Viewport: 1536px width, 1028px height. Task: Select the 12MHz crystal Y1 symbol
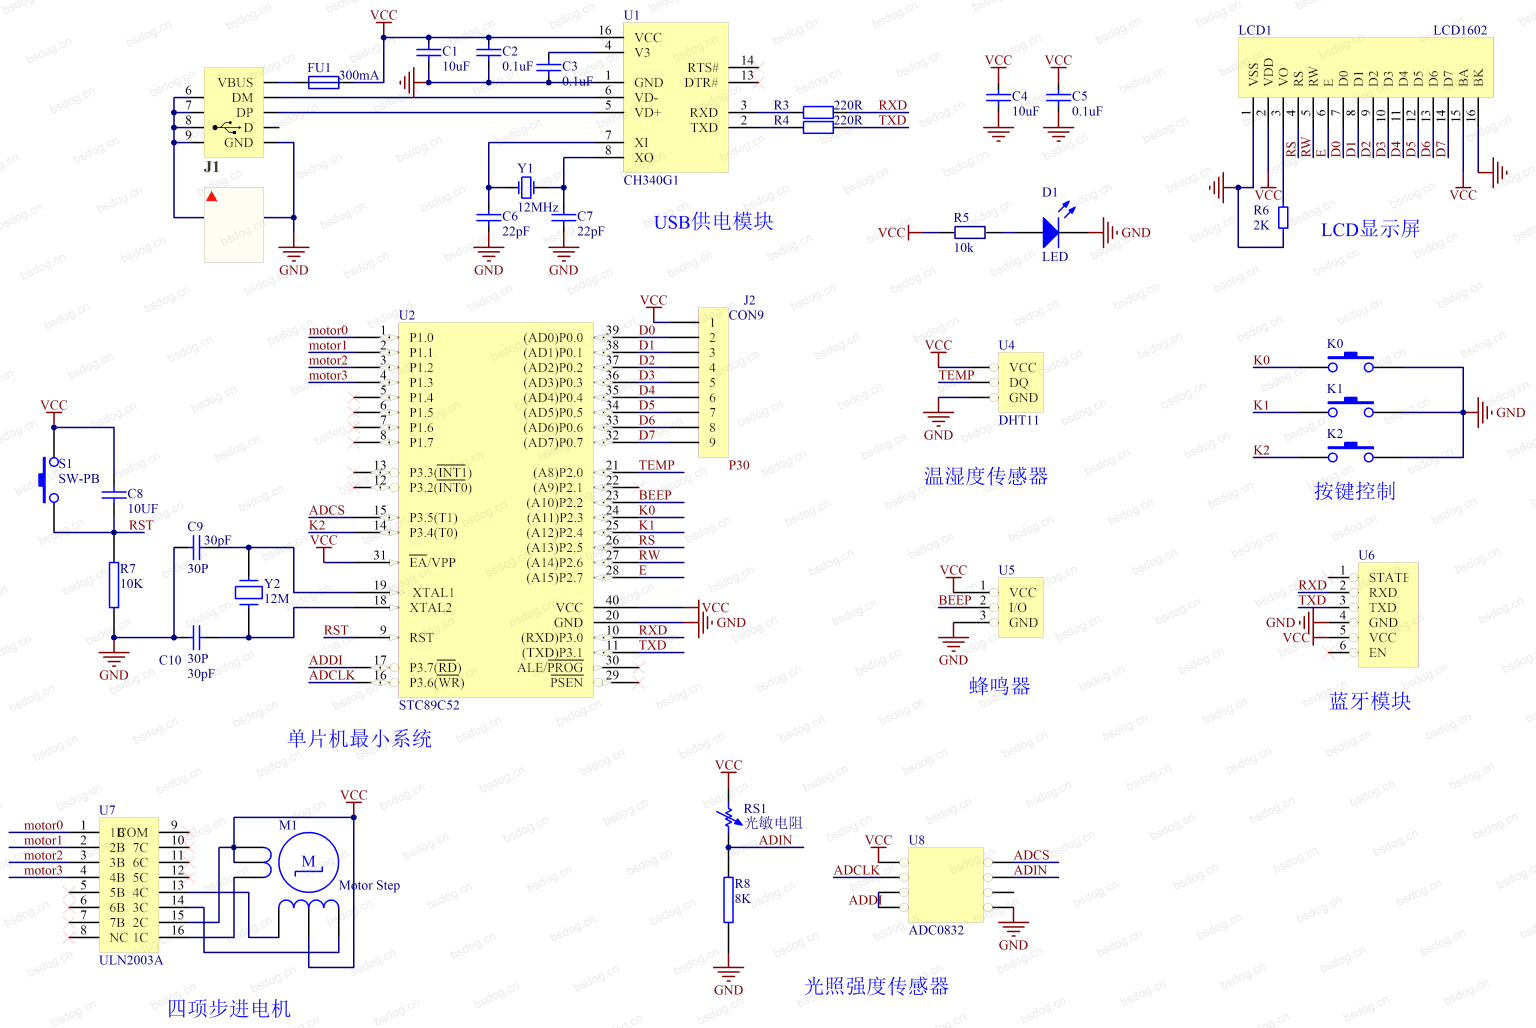526,187
